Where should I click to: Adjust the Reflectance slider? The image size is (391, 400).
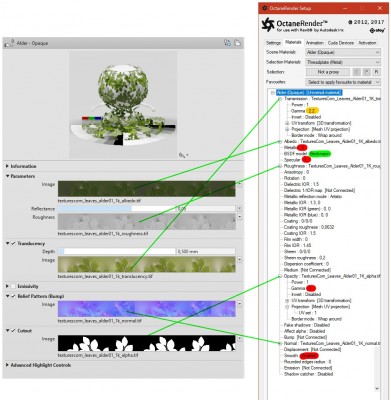click(147, 209)
